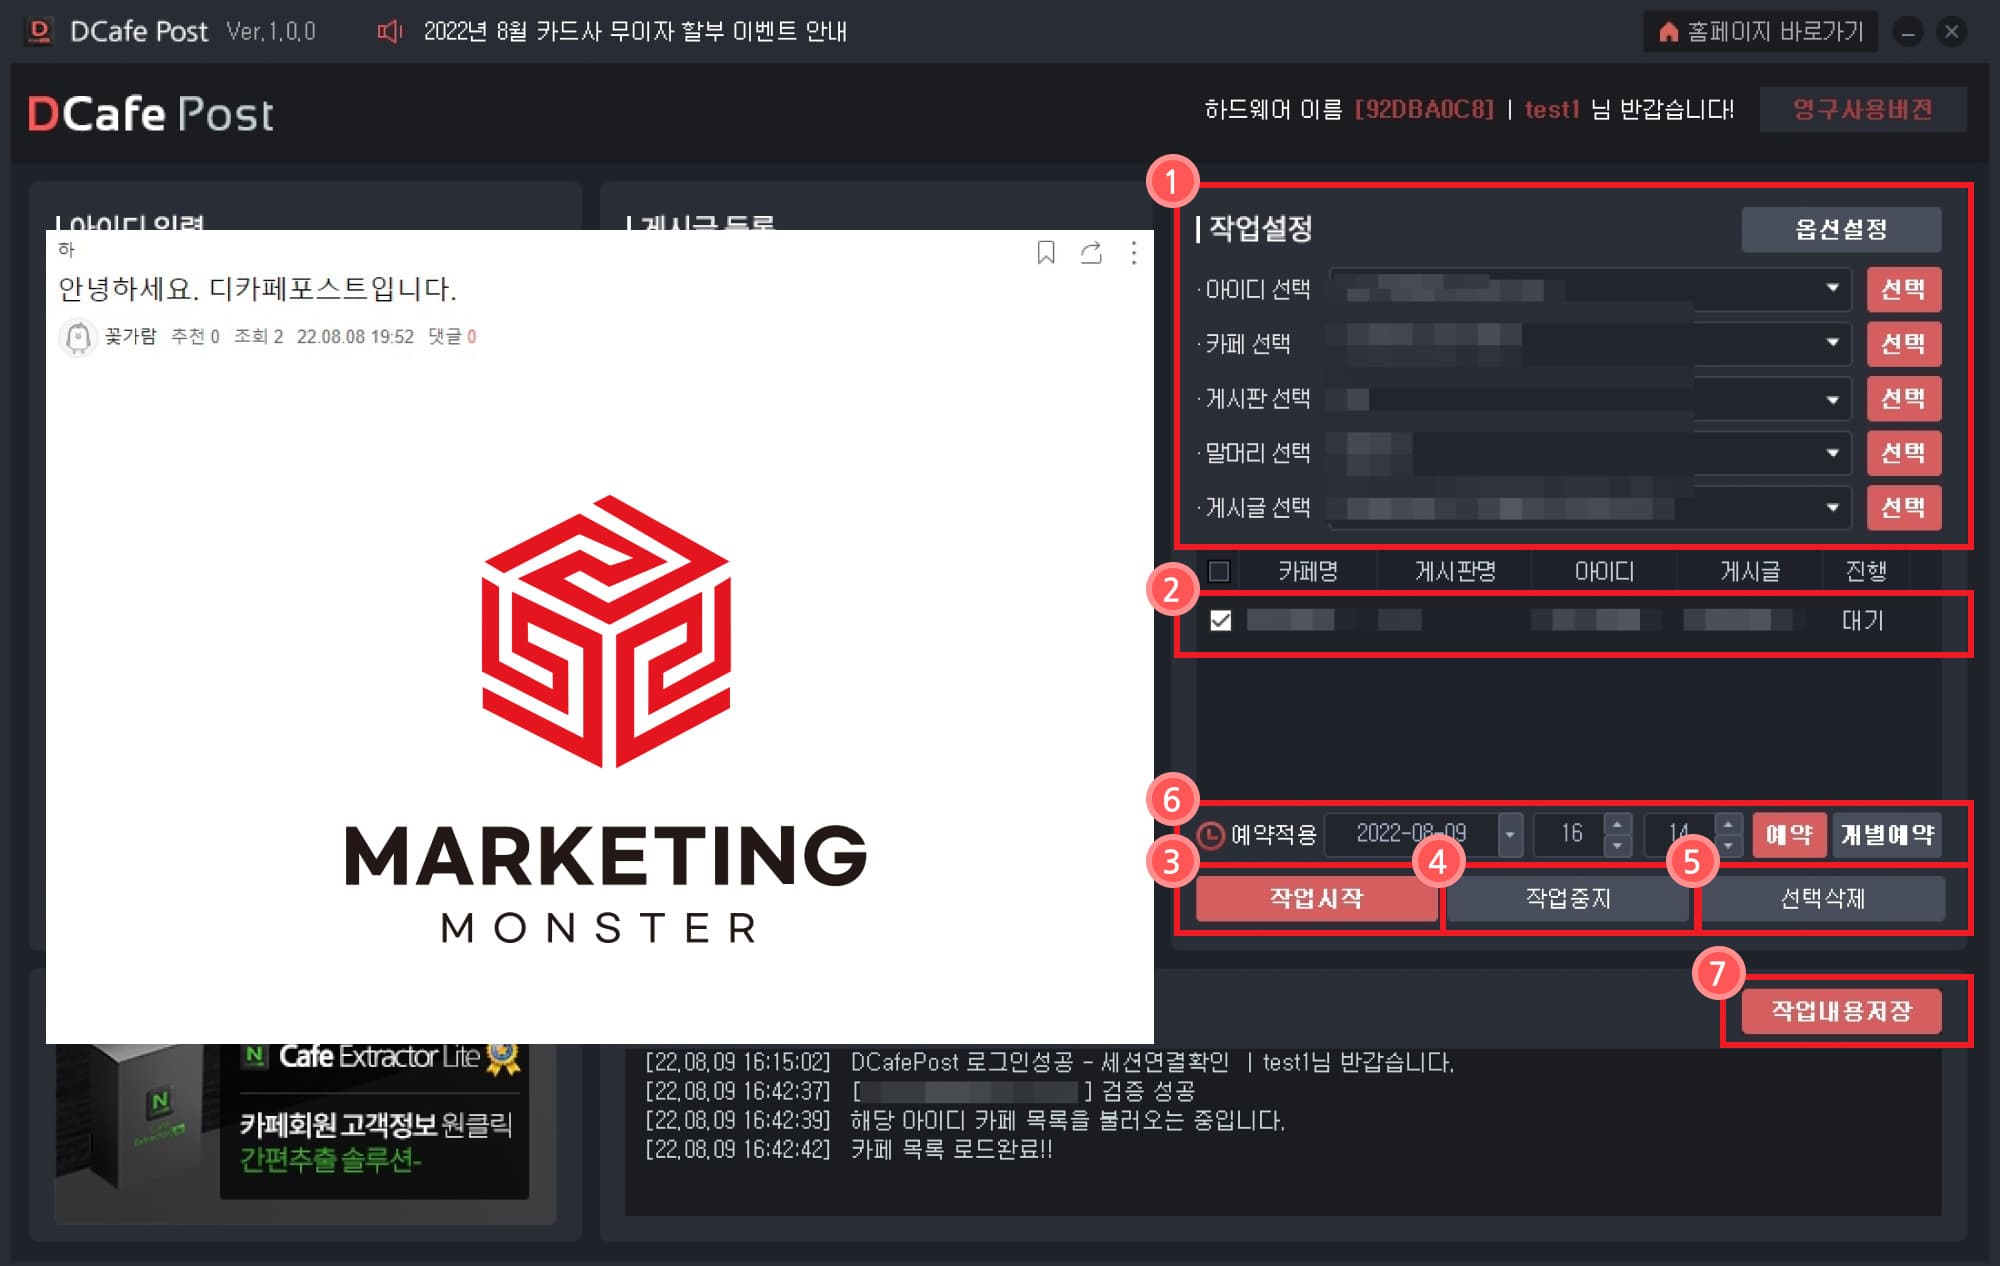Decrease the reservation hour with down arrow
The width and height of the screenshot is (2000, 1266).
pos(1617,845)
